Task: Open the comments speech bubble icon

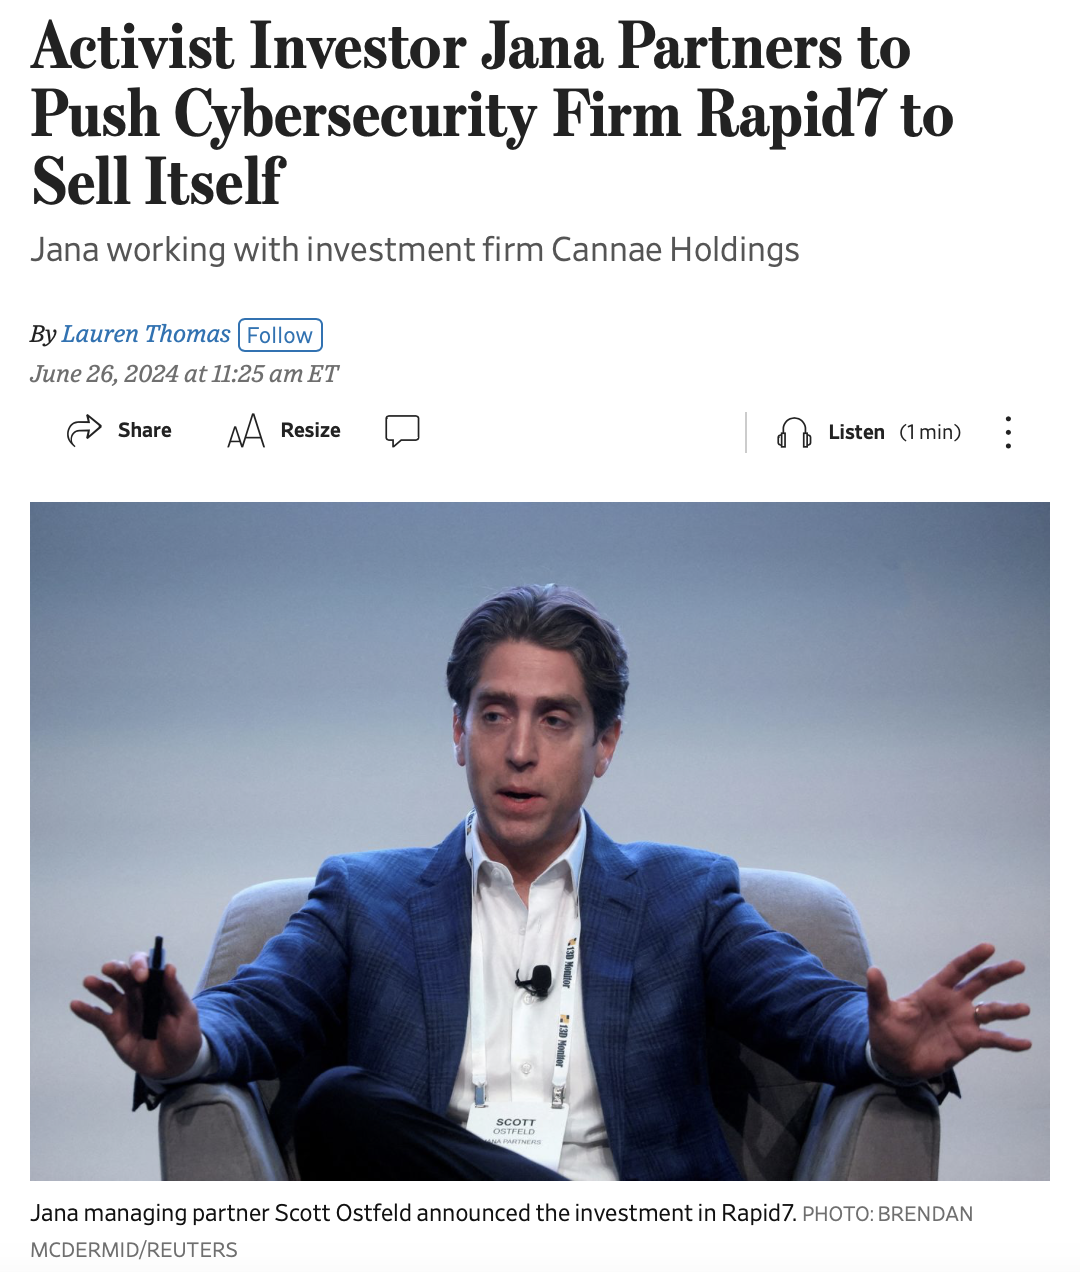Action: click(402, 431)
